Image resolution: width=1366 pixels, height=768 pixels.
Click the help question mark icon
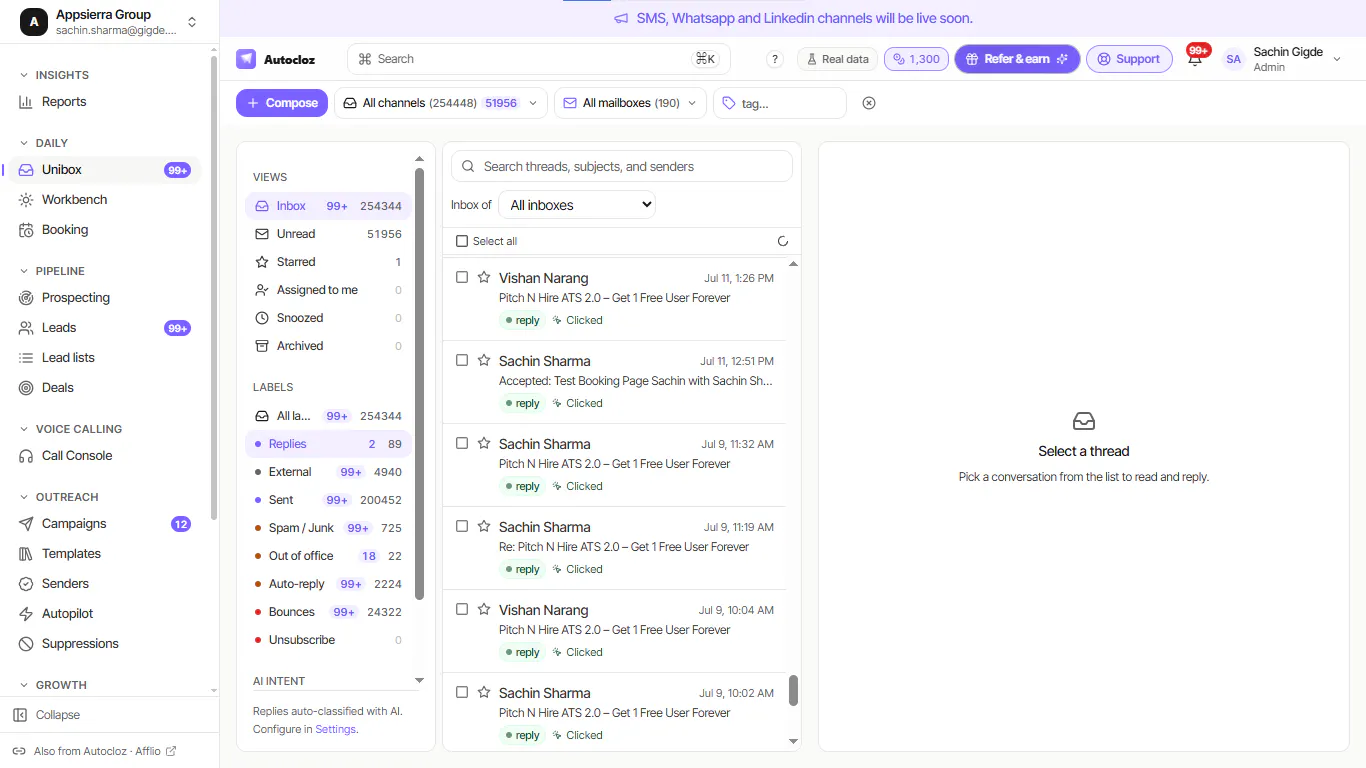774,59
